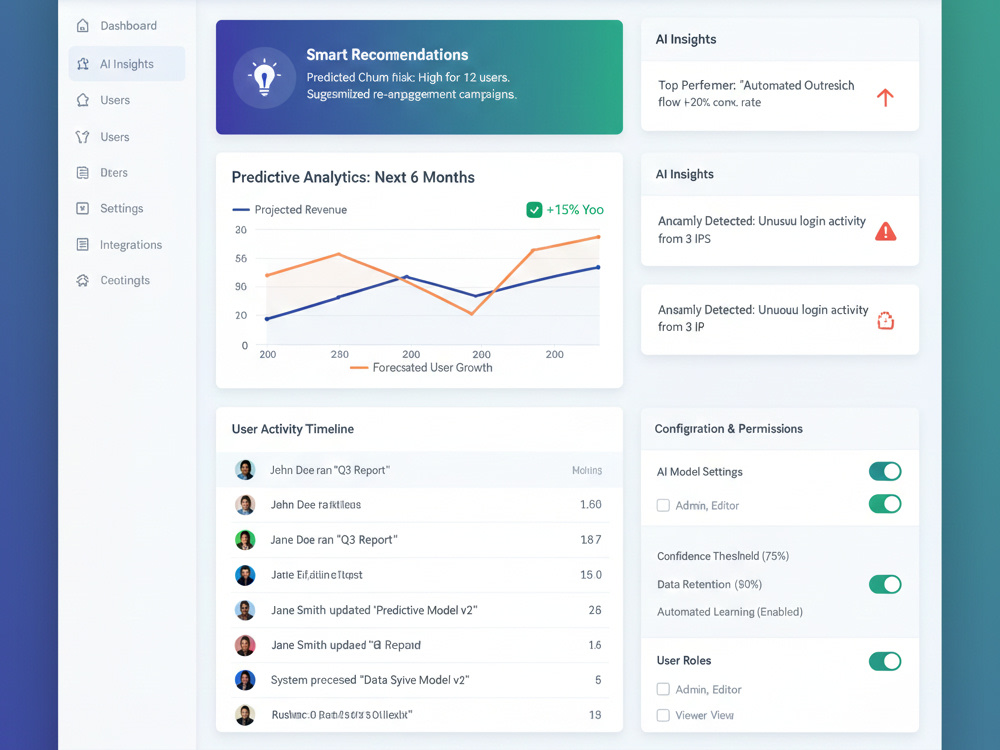Click the avatar on the John Dee 1.60 row
1000x750 pixels.
coord(245,505)
